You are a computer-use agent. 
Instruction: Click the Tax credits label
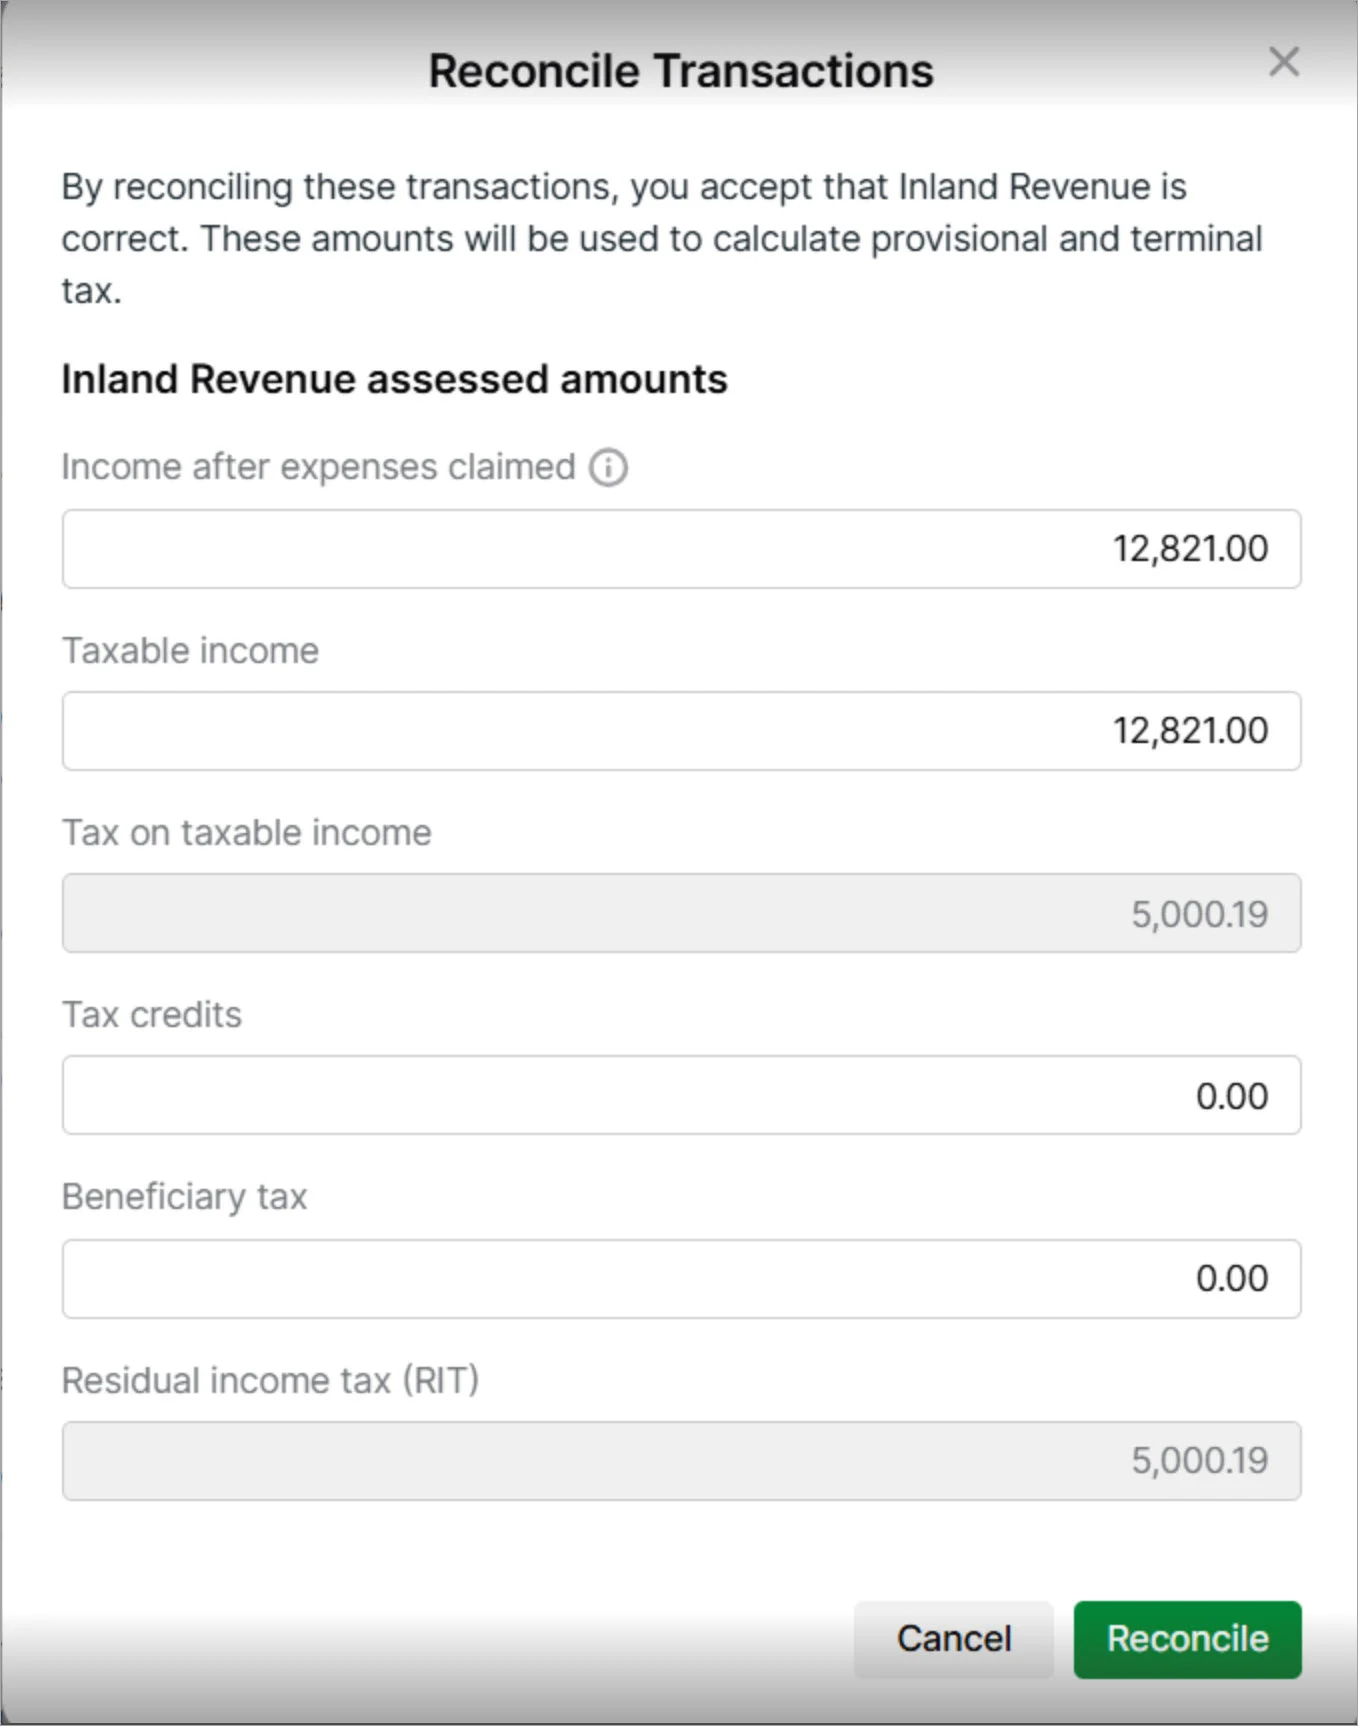point(152,1014)
